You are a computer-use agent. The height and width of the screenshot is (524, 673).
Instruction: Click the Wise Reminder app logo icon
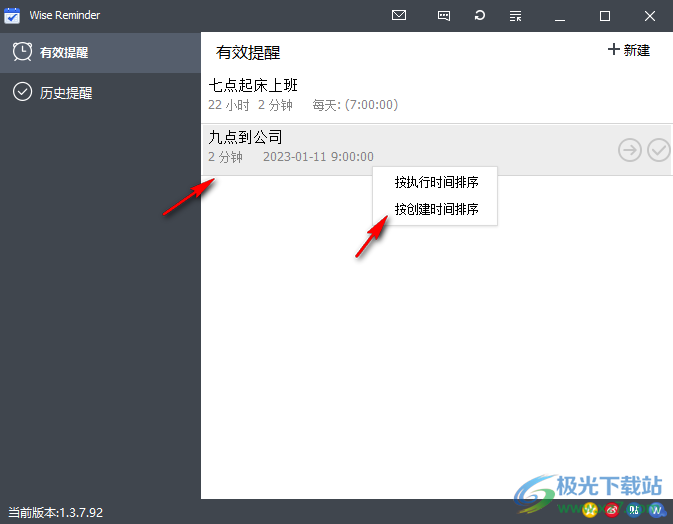12,16
